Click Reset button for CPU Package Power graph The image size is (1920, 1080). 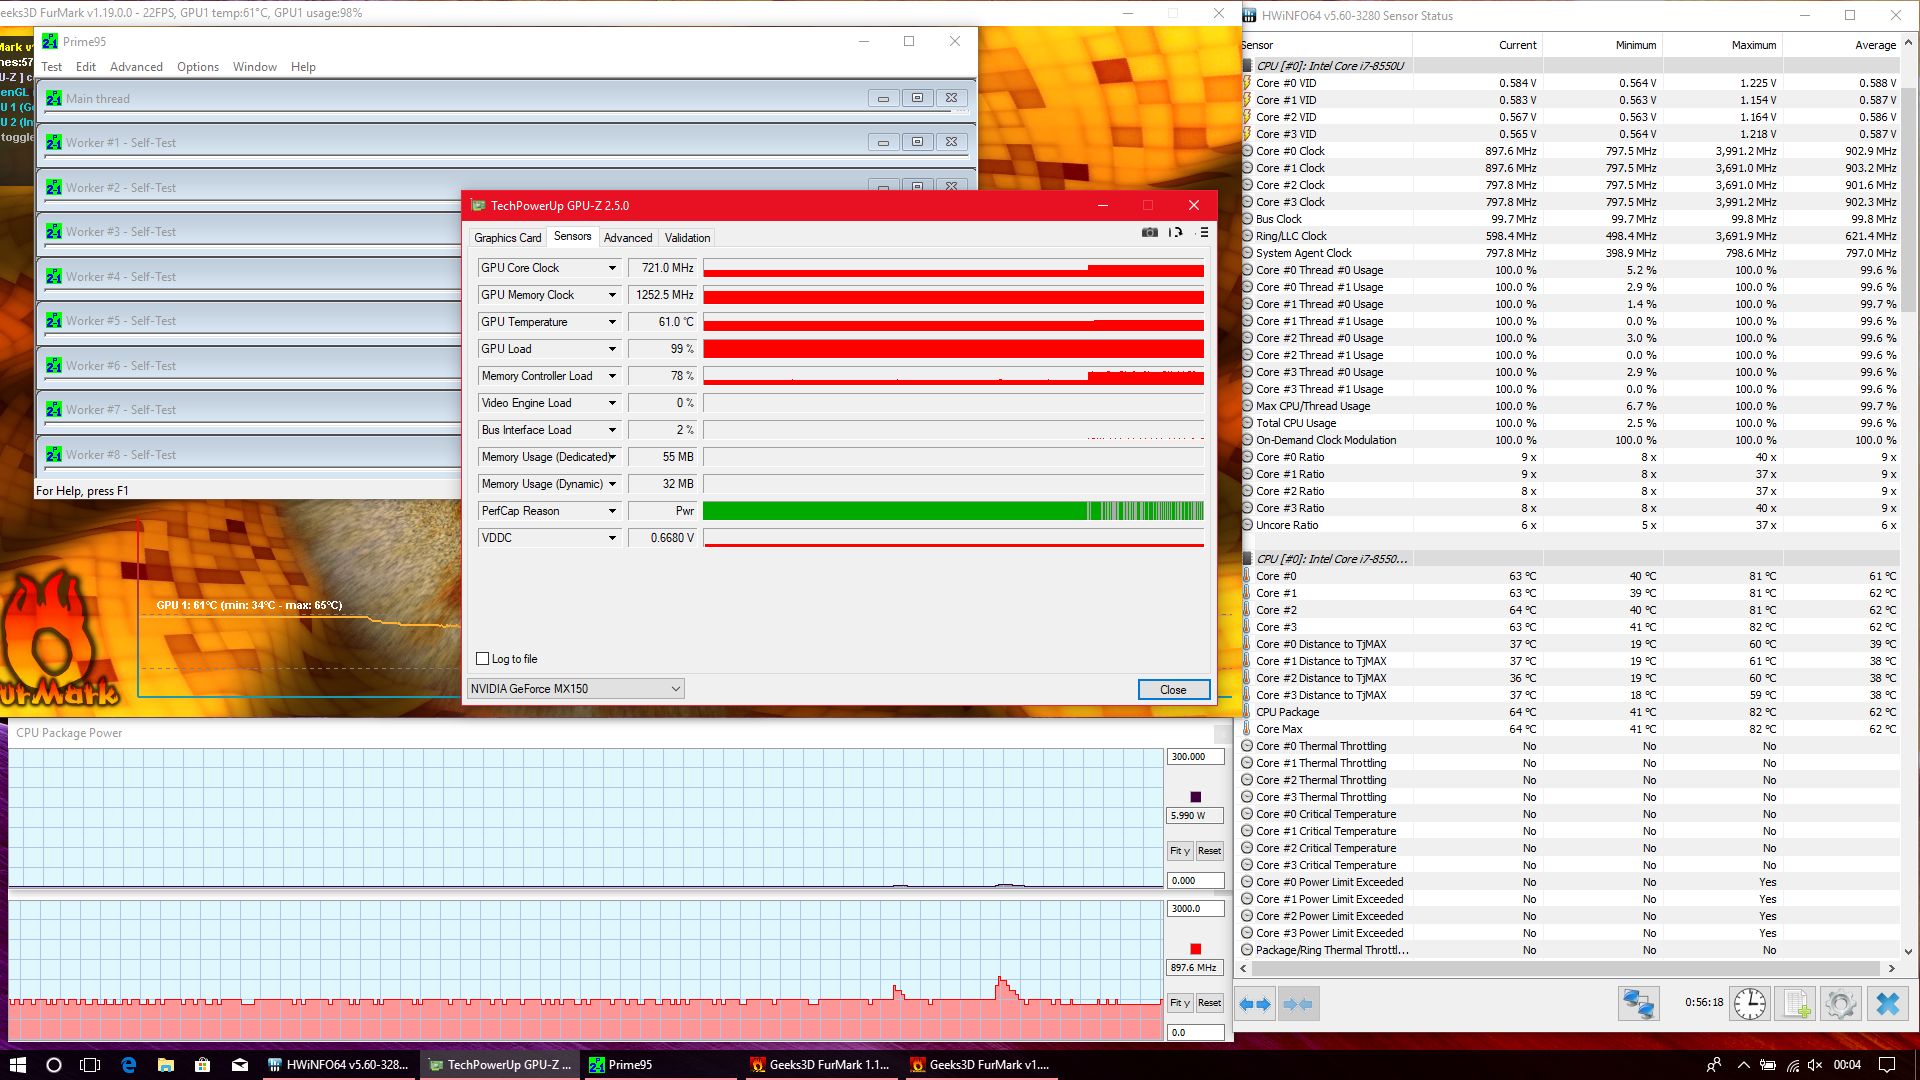[1209, 851]
